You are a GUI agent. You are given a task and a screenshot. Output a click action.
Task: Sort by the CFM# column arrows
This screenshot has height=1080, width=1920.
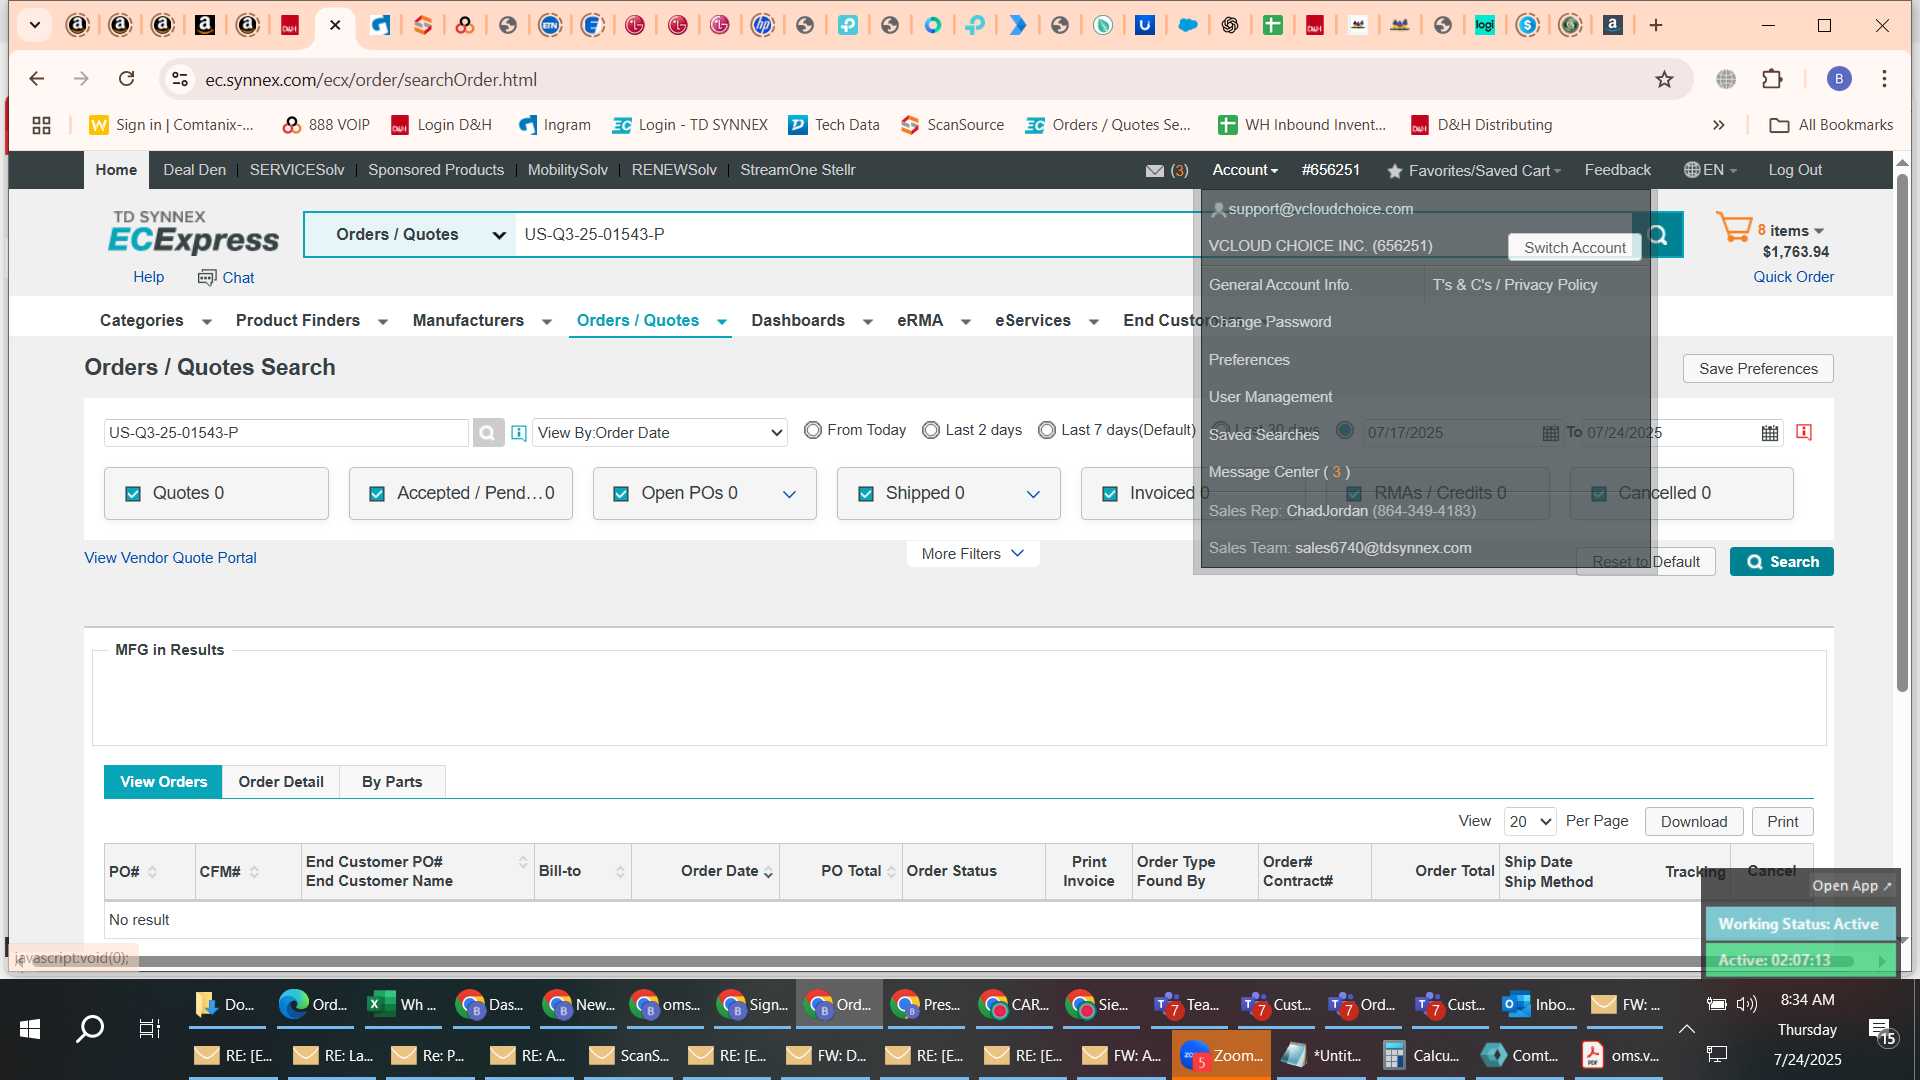254,872
